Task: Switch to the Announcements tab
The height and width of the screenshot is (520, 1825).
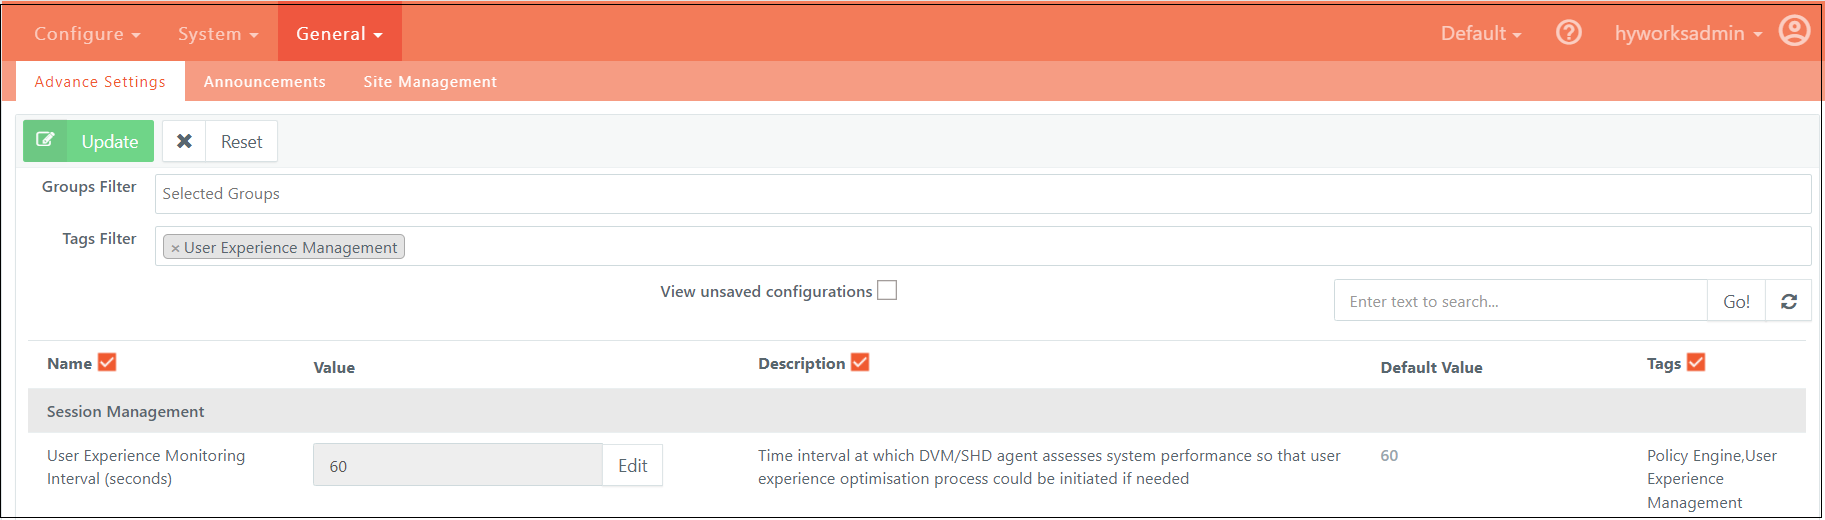Action: 265,82
